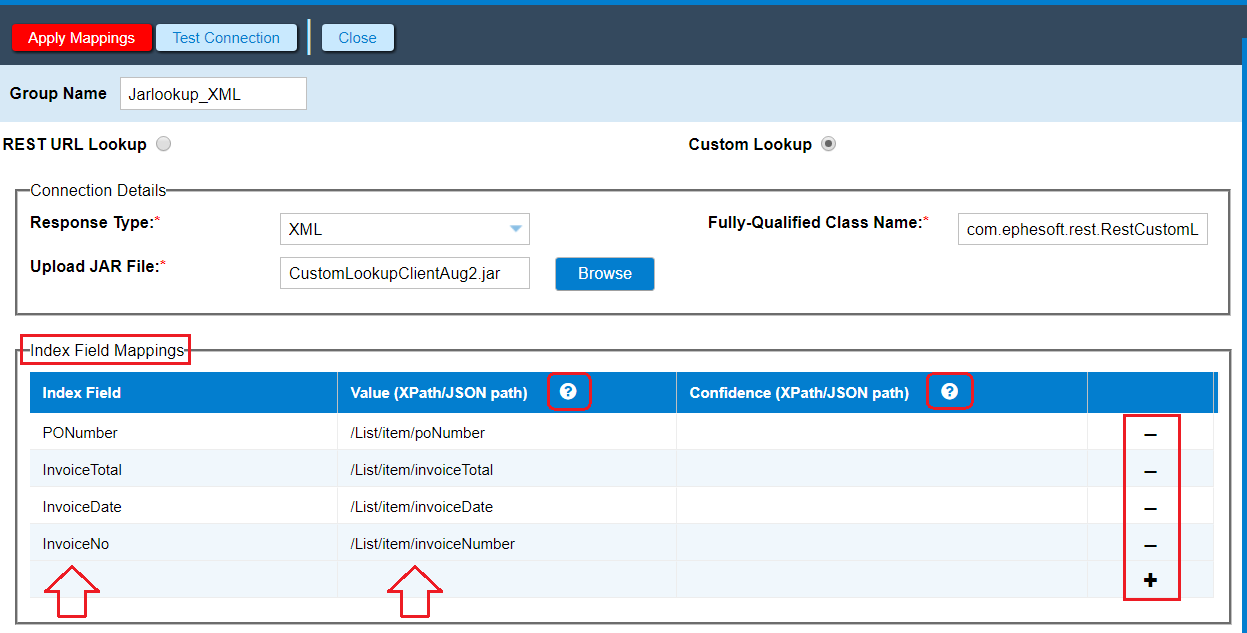1247x633 pixels.
Task: Select the InvoiceNo index field cell
Action: click(183, 543)
